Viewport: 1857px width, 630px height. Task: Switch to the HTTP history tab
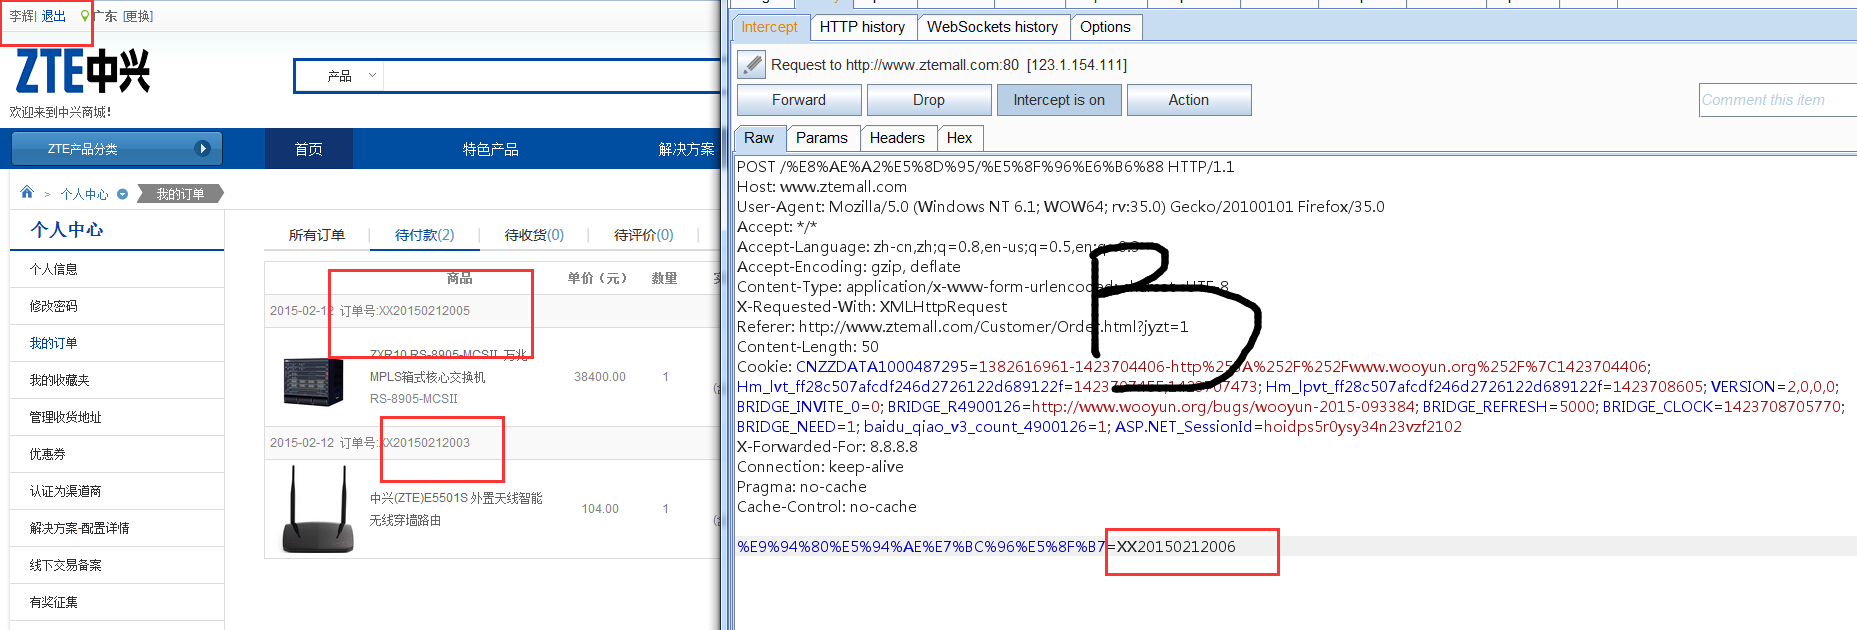pos(862,27)
